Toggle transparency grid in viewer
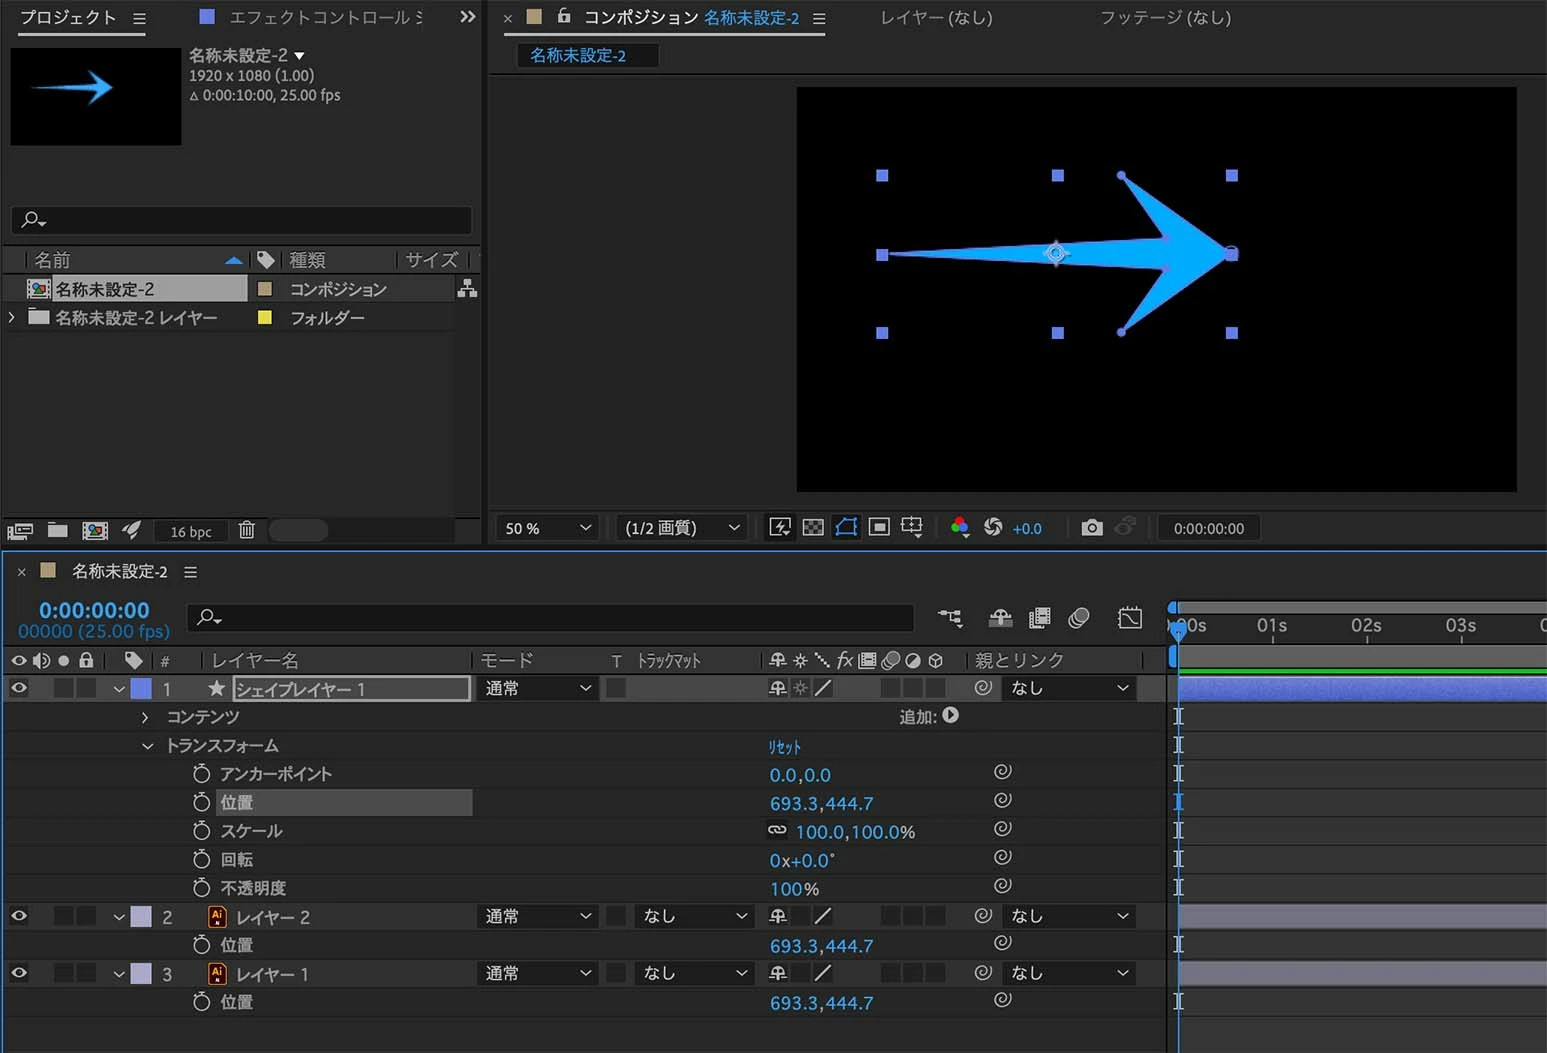The height and width of the screenshot is (1053, 1547). (x=813, y=527)
